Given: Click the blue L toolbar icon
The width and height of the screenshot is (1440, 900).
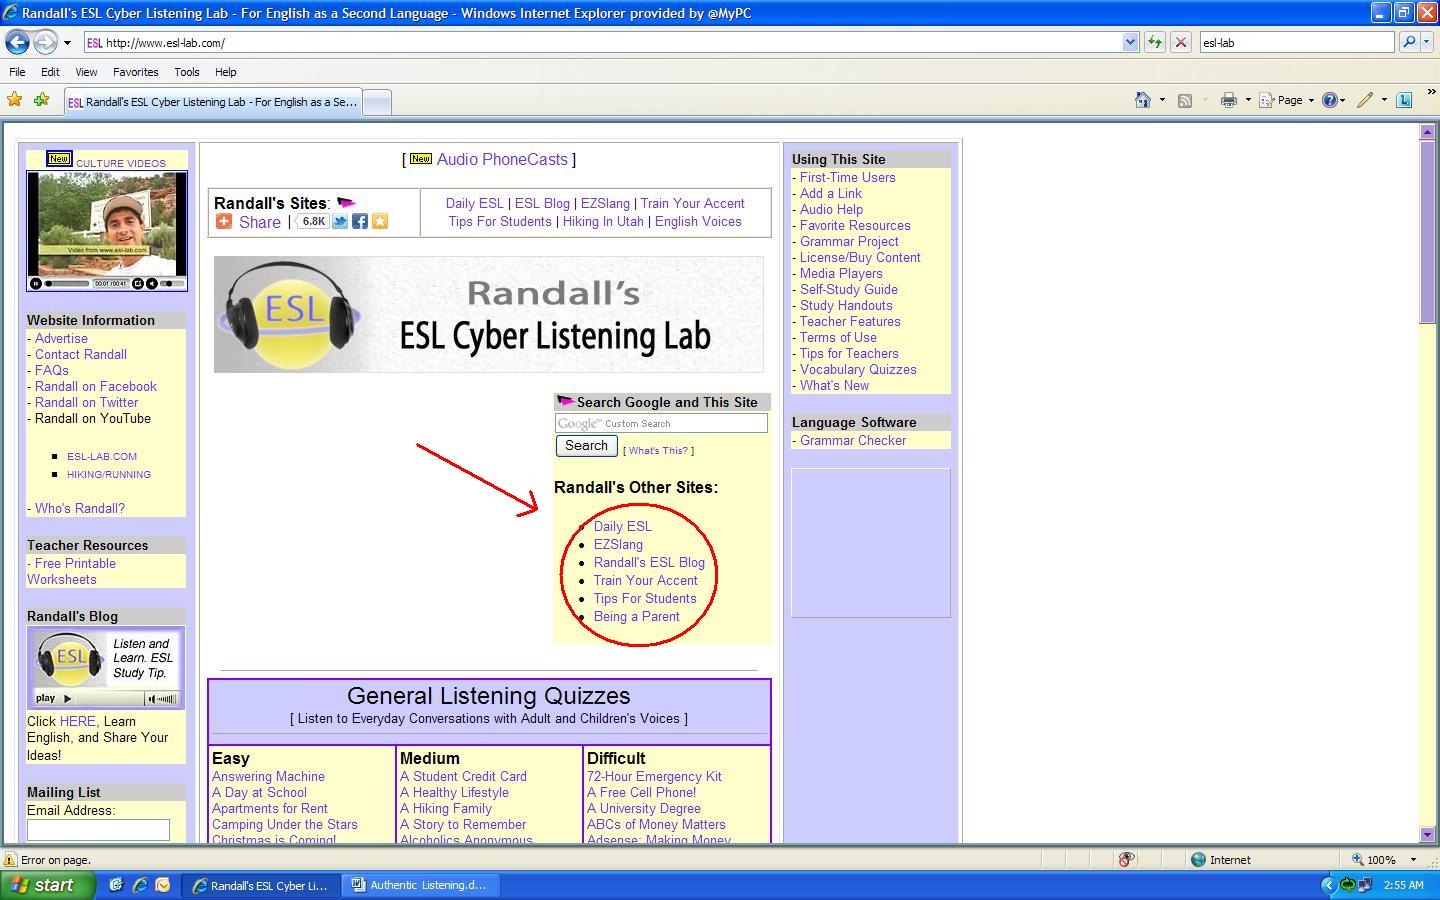Looking at the screenshot, I should click(1404, 100).
